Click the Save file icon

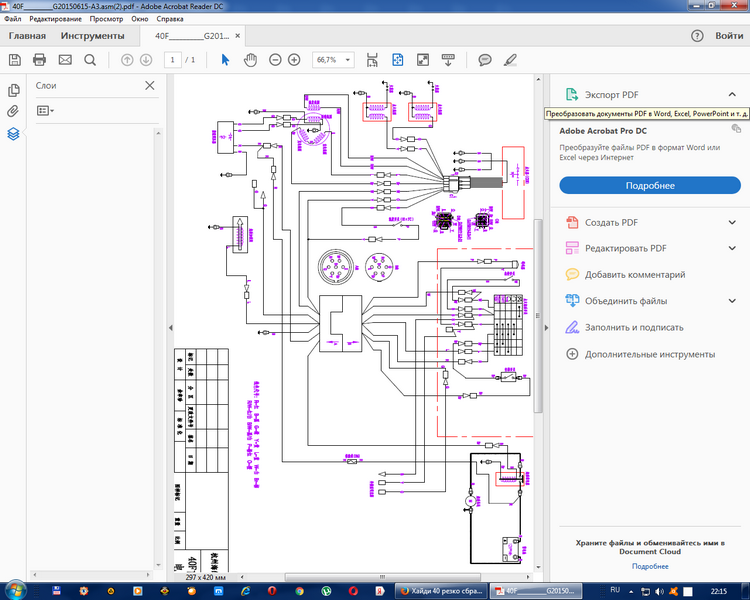click(14, 60)
